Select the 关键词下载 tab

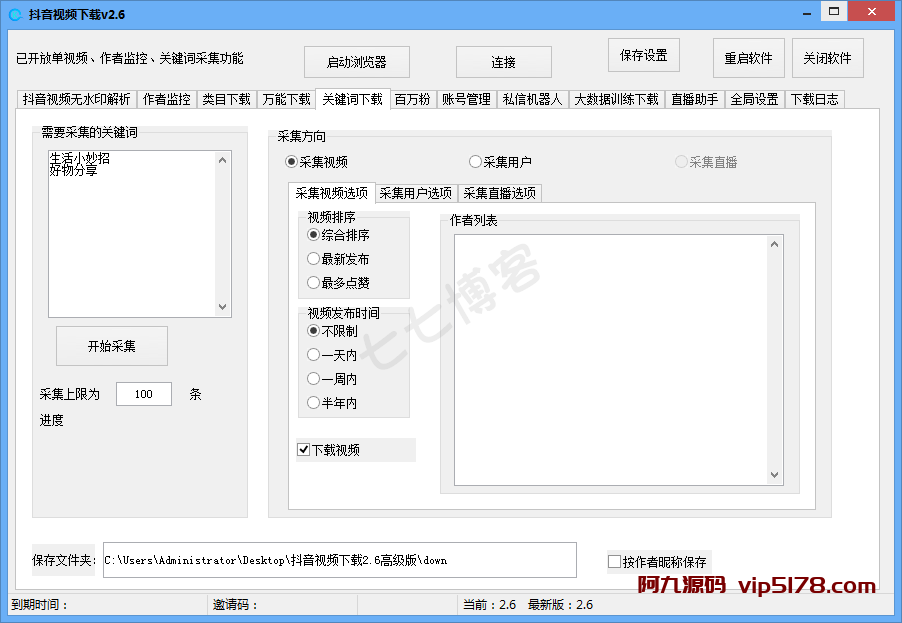353,98
